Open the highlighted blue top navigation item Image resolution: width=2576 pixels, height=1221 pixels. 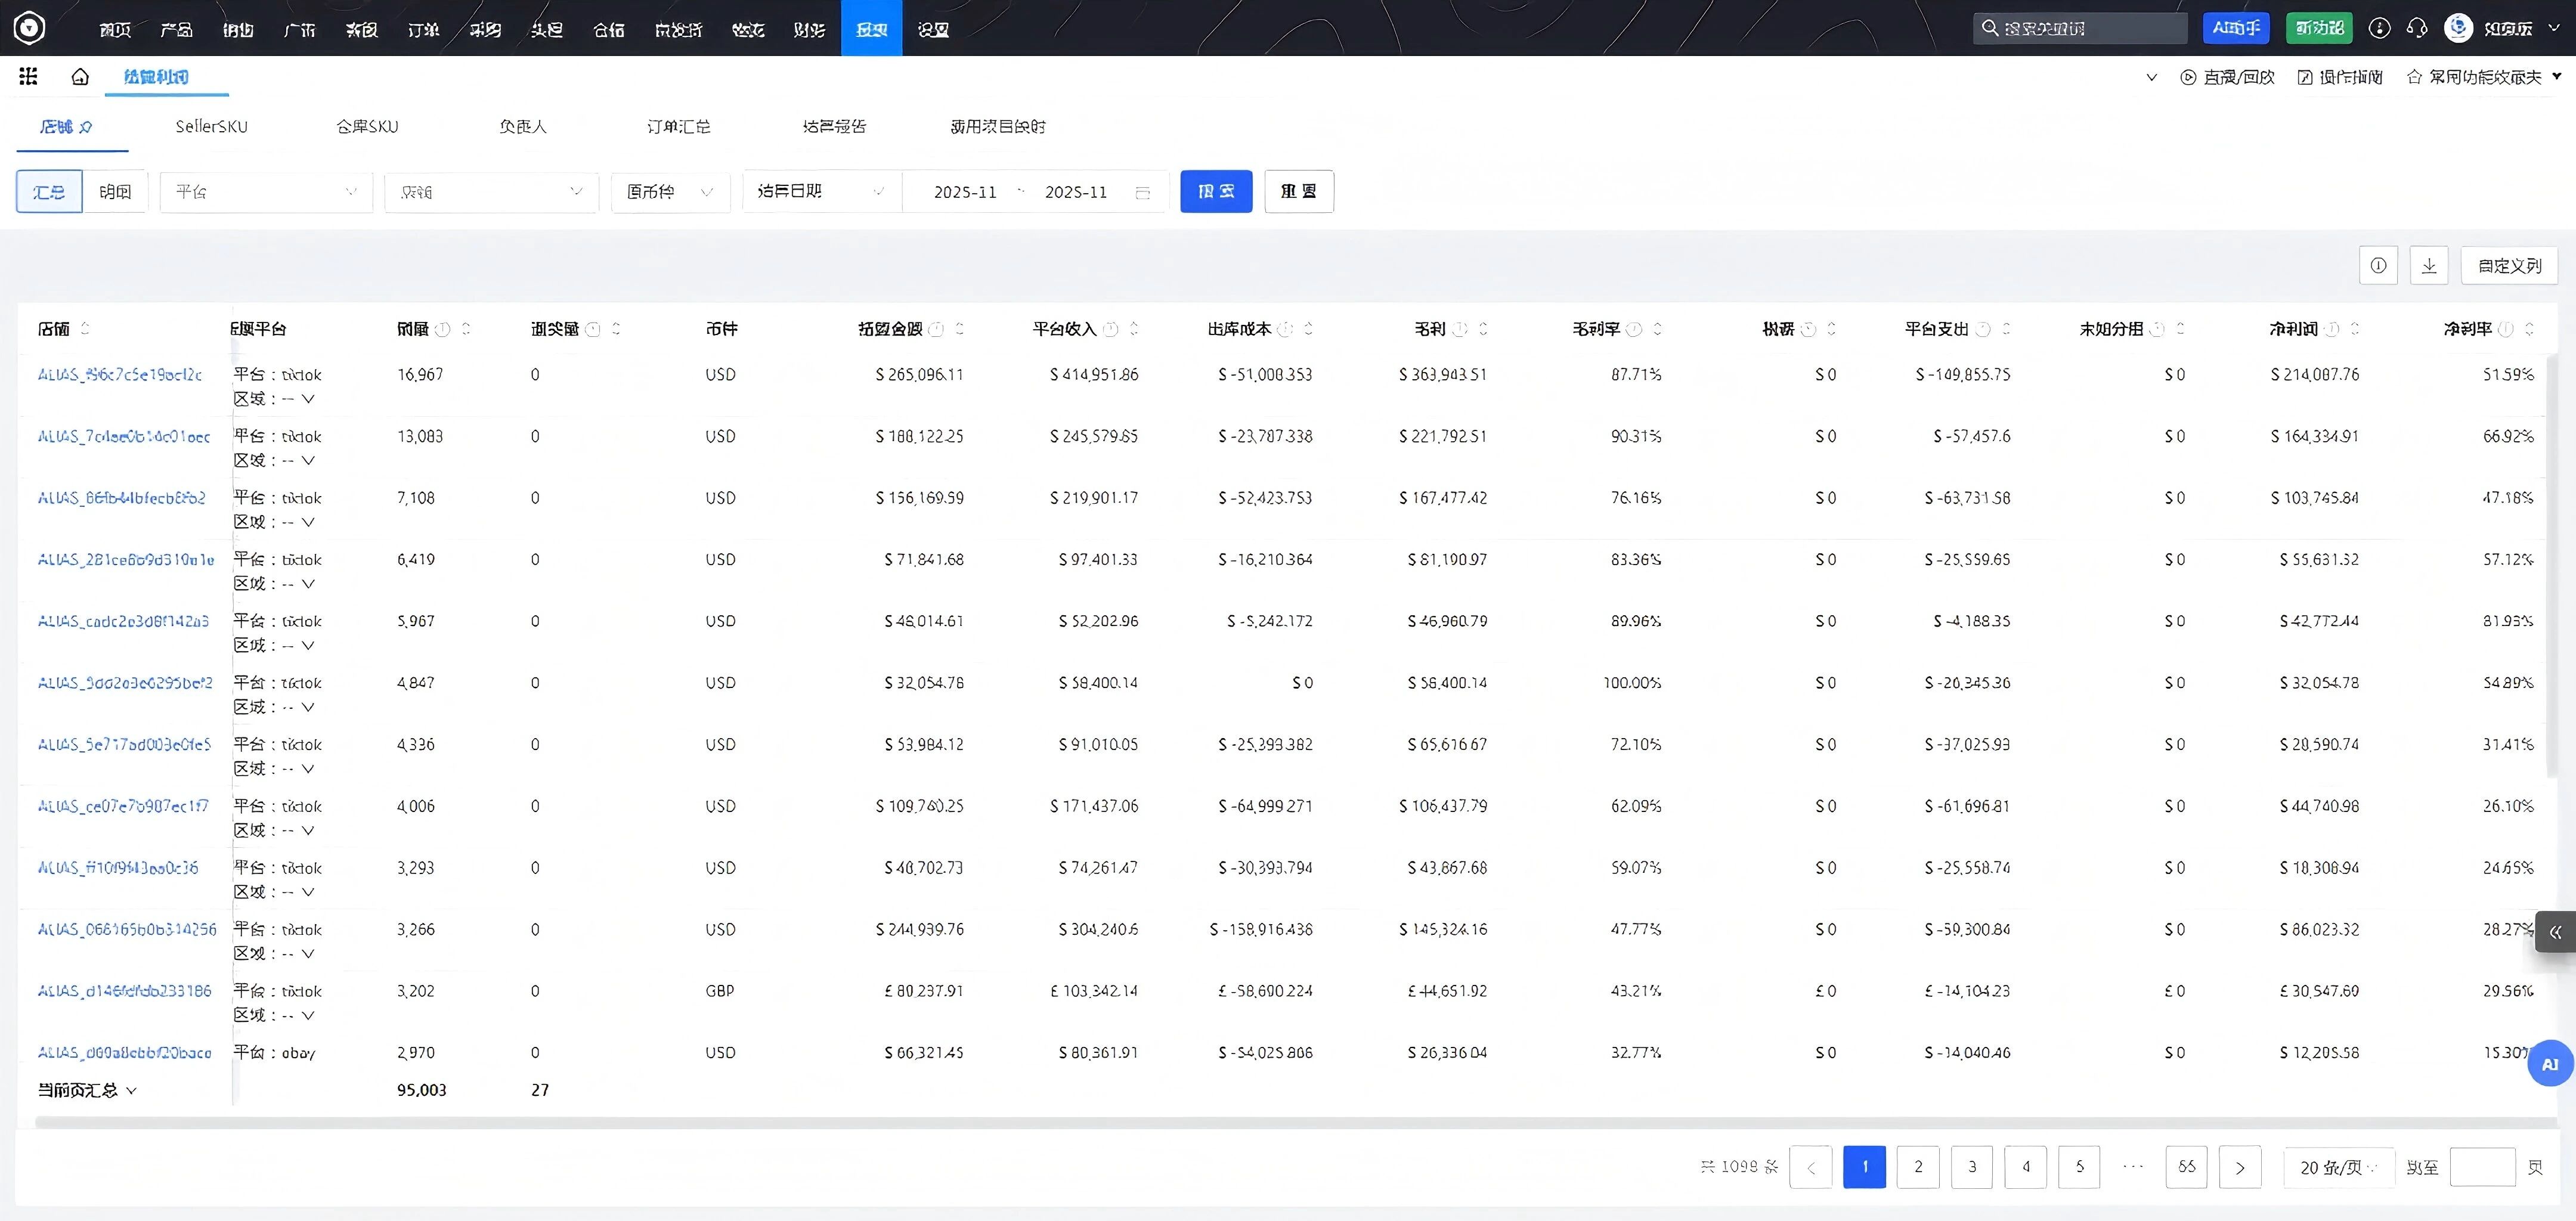(871, 29)
